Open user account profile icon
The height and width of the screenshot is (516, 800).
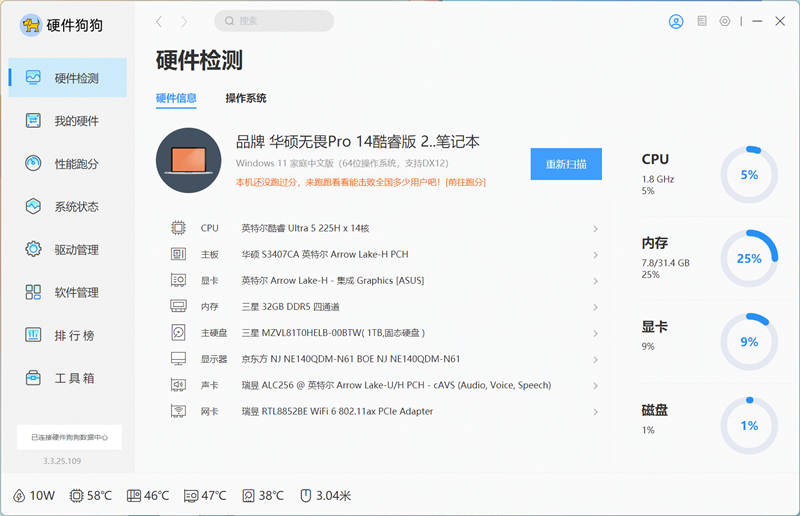click(676, 21)
